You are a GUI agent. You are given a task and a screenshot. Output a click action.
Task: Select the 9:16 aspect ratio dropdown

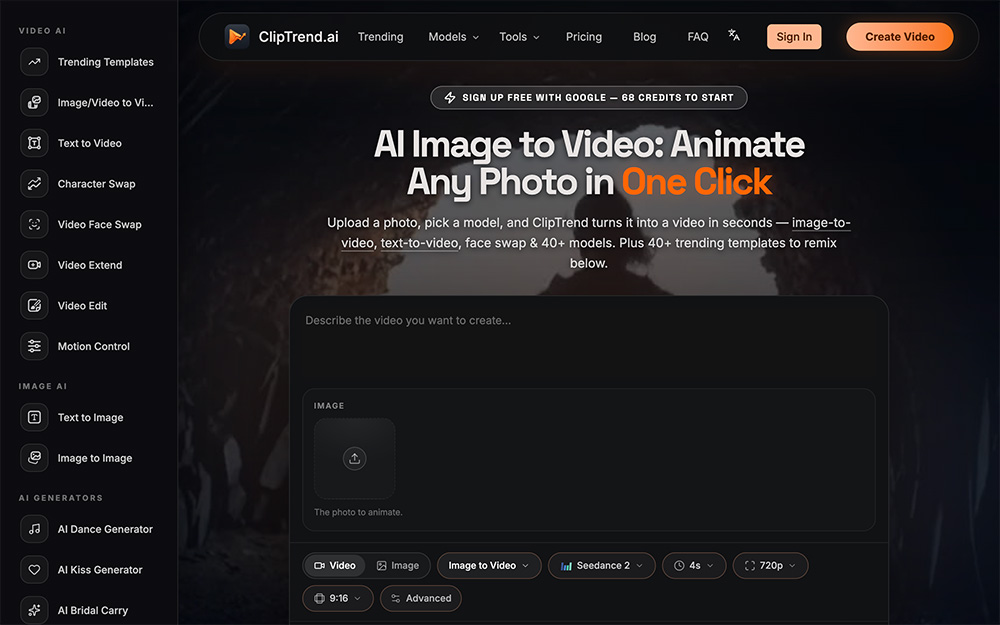pyautogui.click(x=338, y=598)
